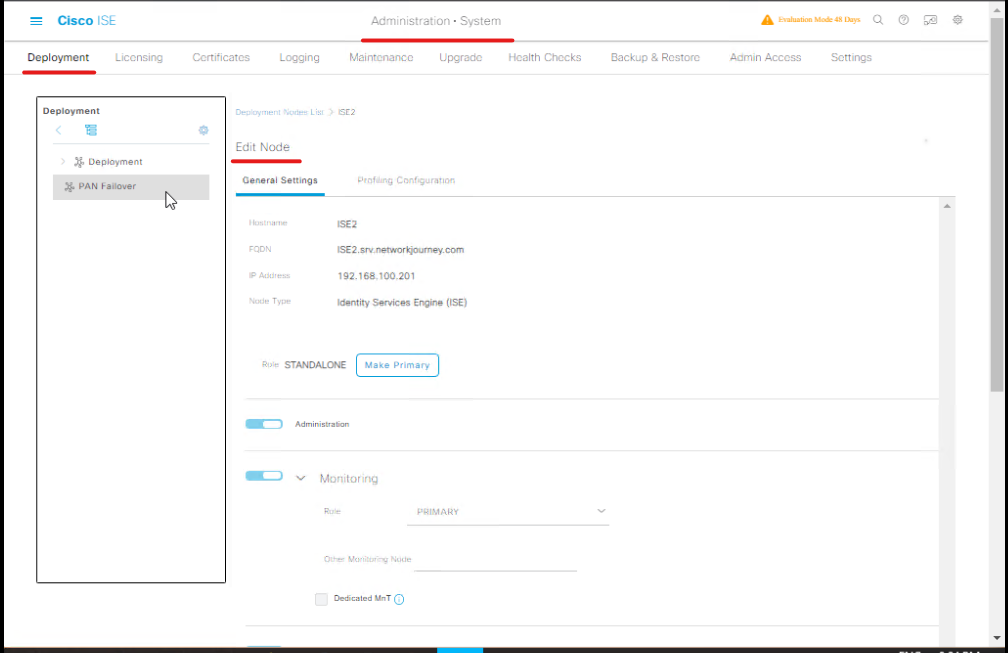This screenshot has width=1008, height=653.
Task: Click the Administration • System page title
Action: [x=436, y=21]
